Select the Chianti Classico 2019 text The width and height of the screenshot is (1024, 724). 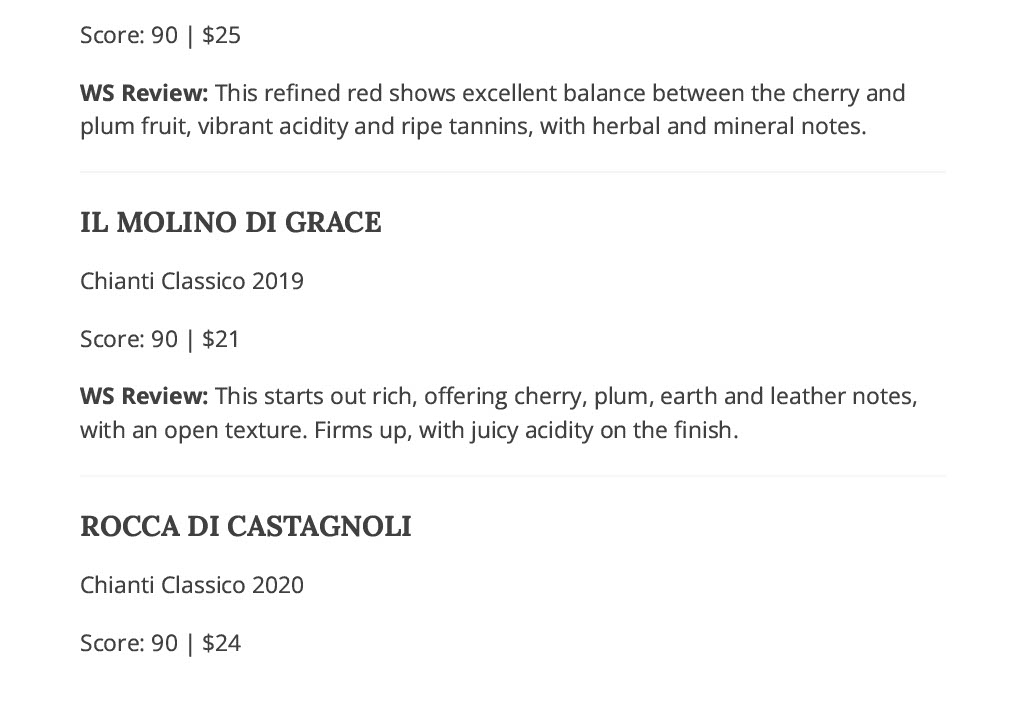click(x=192, y=281)
